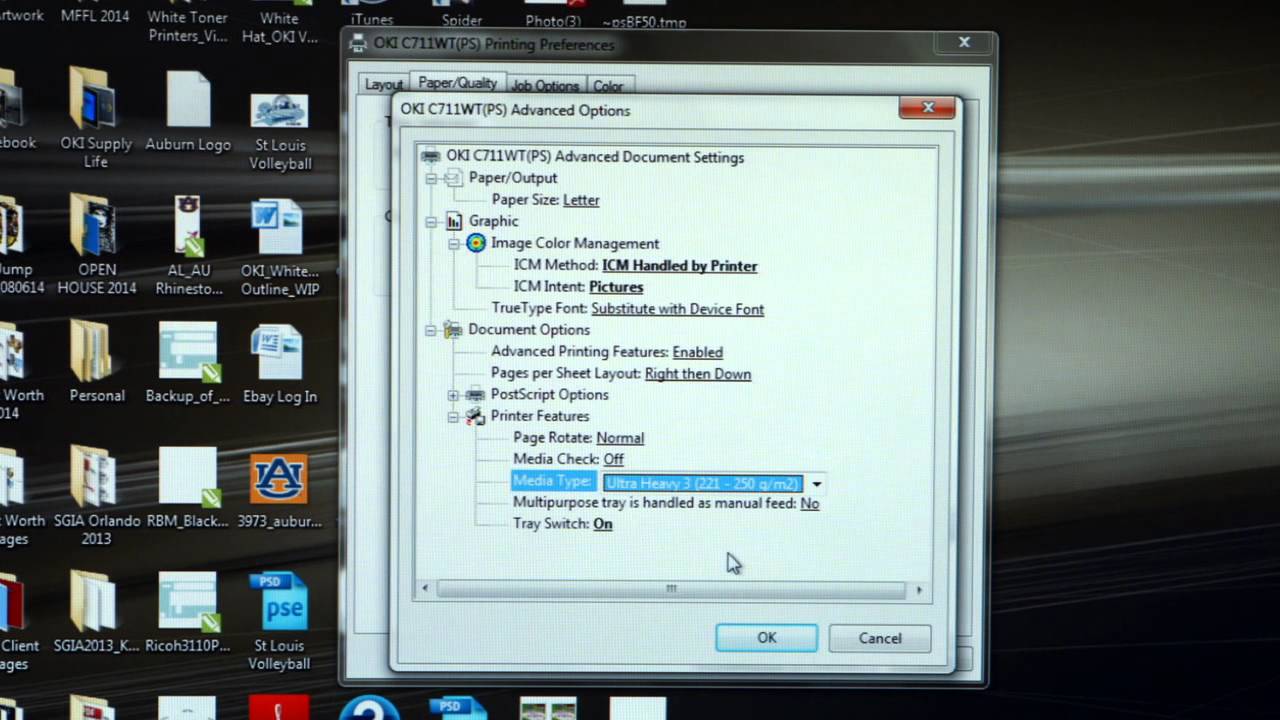This screenshot has height=720, width=1280.
Task: Click the Media Check value Off
Action: 613,459
